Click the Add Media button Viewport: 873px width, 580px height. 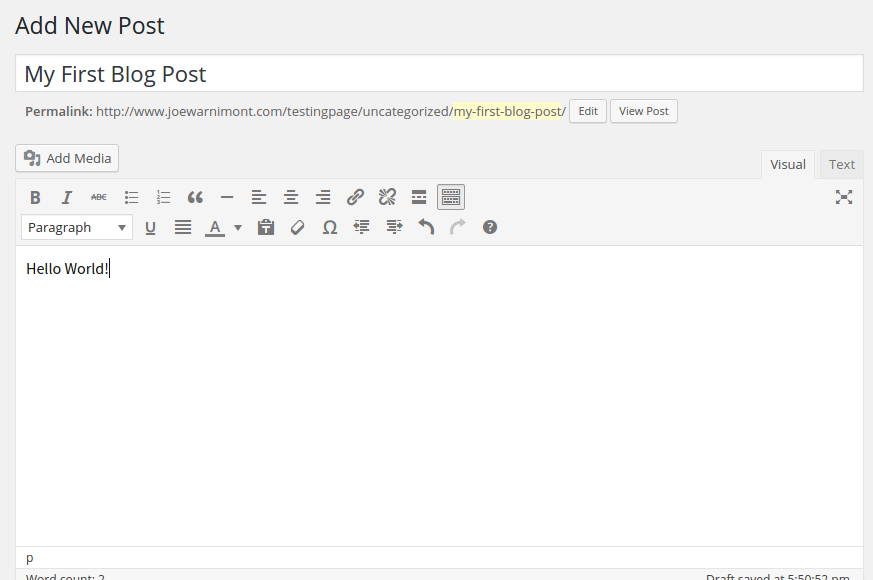[x=67, y=158]
